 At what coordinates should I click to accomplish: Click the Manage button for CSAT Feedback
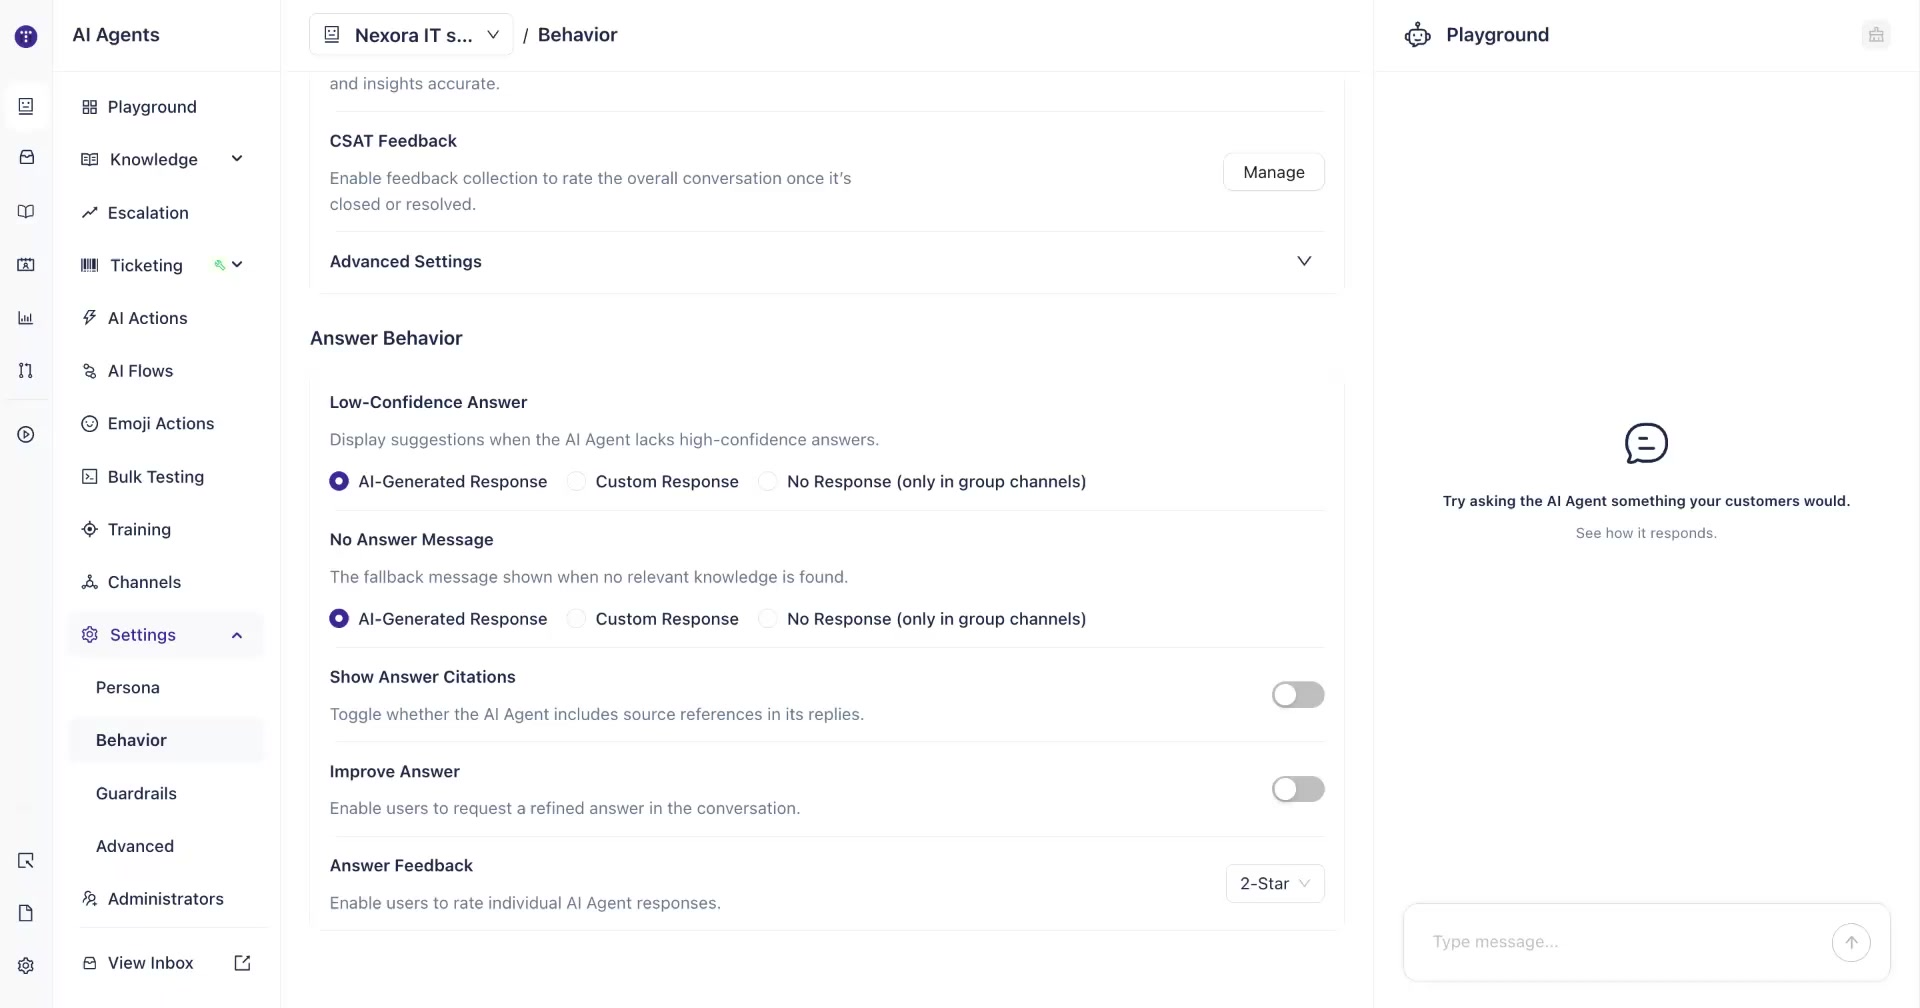(x=1274, y=172)
